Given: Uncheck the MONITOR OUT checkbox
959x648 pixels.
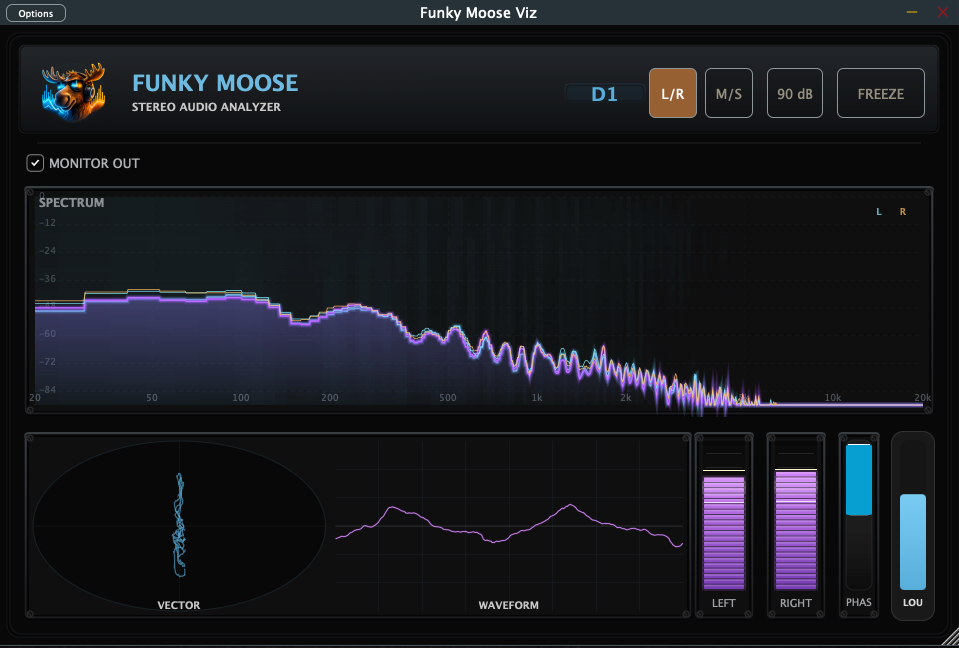Looking at the screenshot, I should coord(37,163).
